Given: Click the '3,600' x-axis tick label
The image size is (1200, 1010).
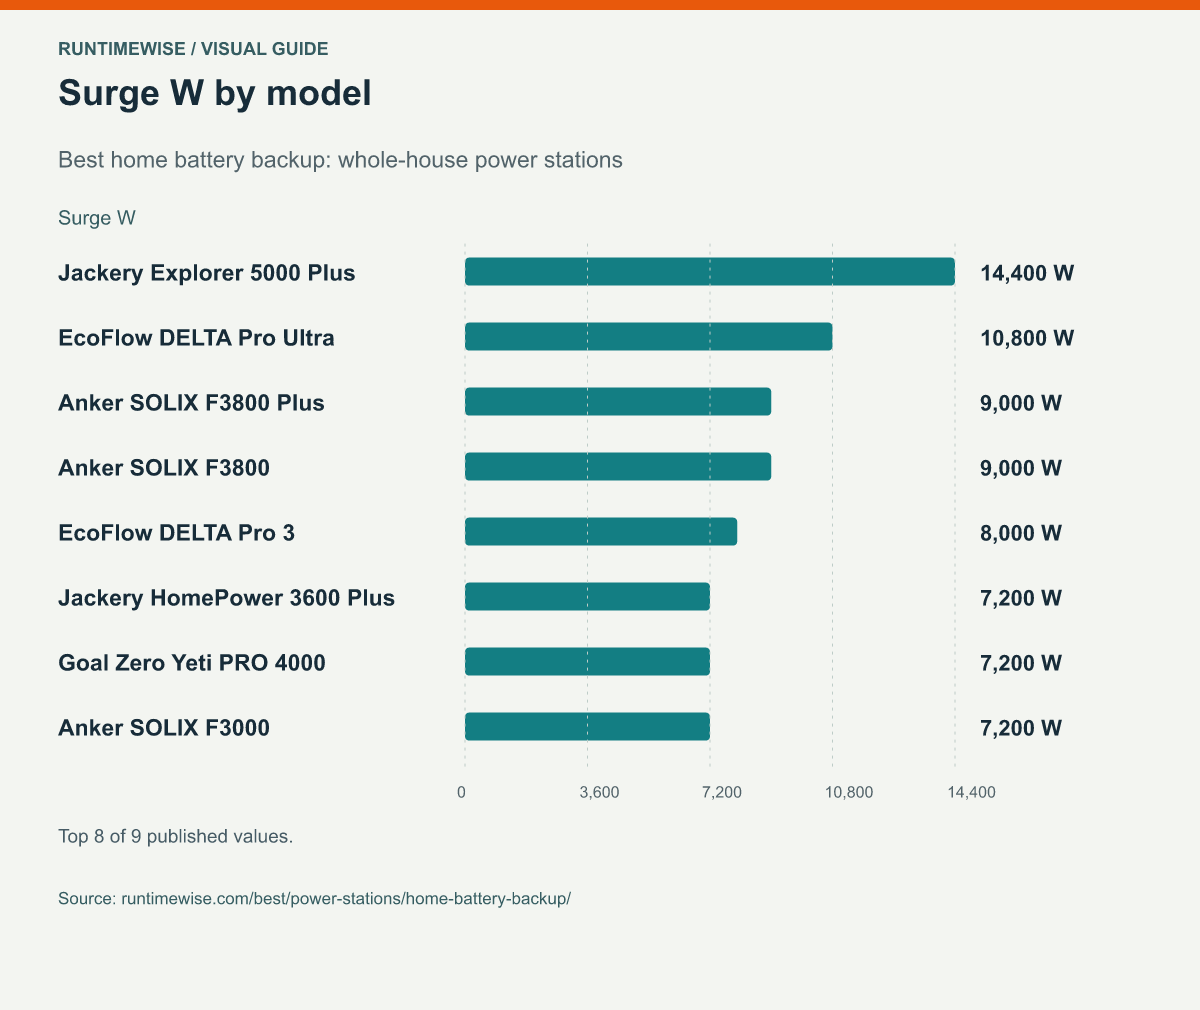Looking at the screenshot, I should coord(599,792).
